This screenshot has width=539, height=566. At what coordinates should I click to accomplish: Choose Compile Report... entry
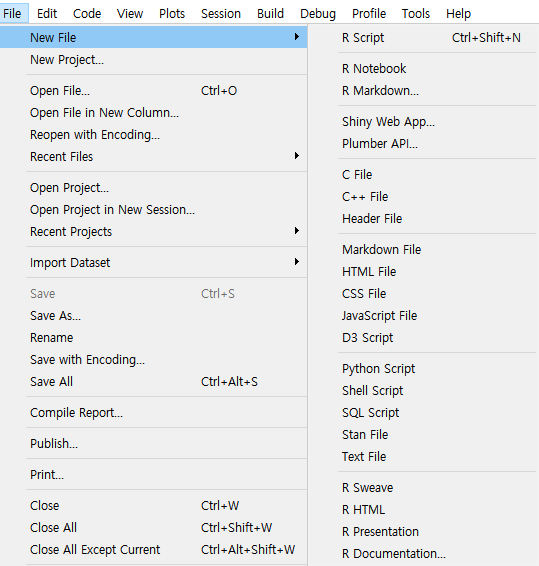point(153,413)
